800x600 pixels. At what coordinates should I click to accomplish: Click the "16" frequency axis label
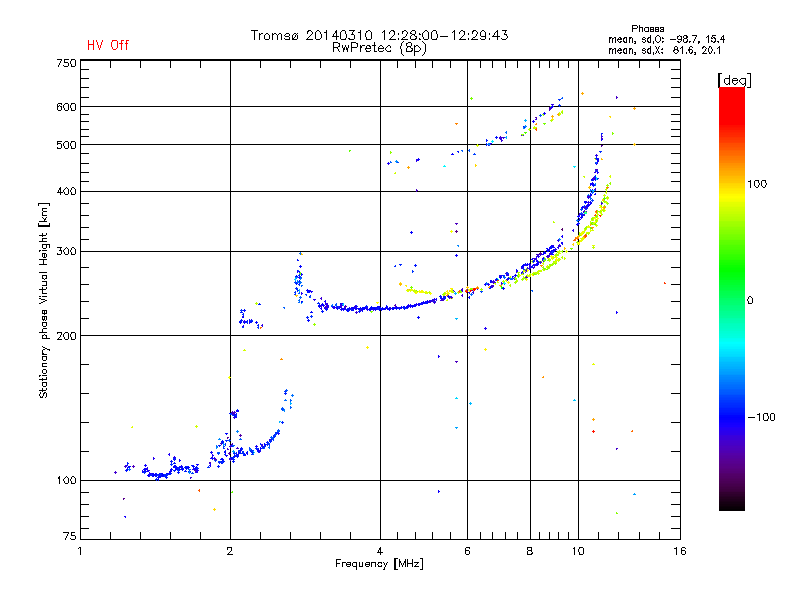(680, 551)
